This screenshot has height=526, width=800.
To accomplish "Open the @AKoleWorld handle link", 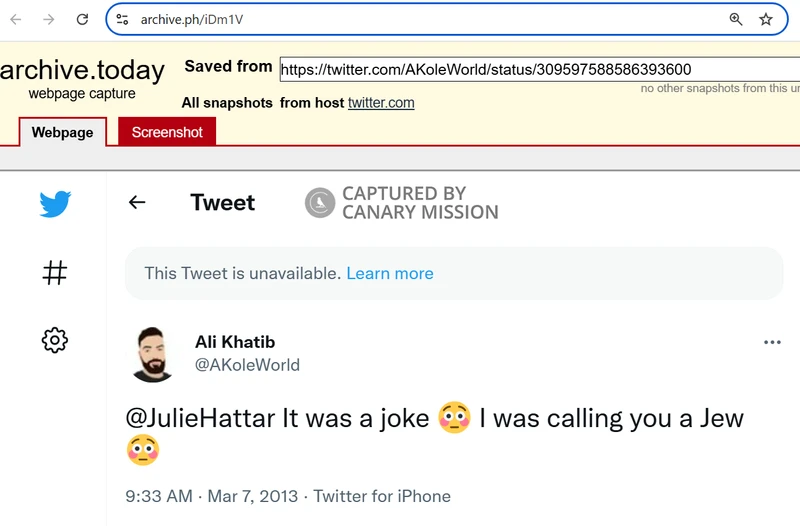I will pyautogui.click(x=247, y=365).
